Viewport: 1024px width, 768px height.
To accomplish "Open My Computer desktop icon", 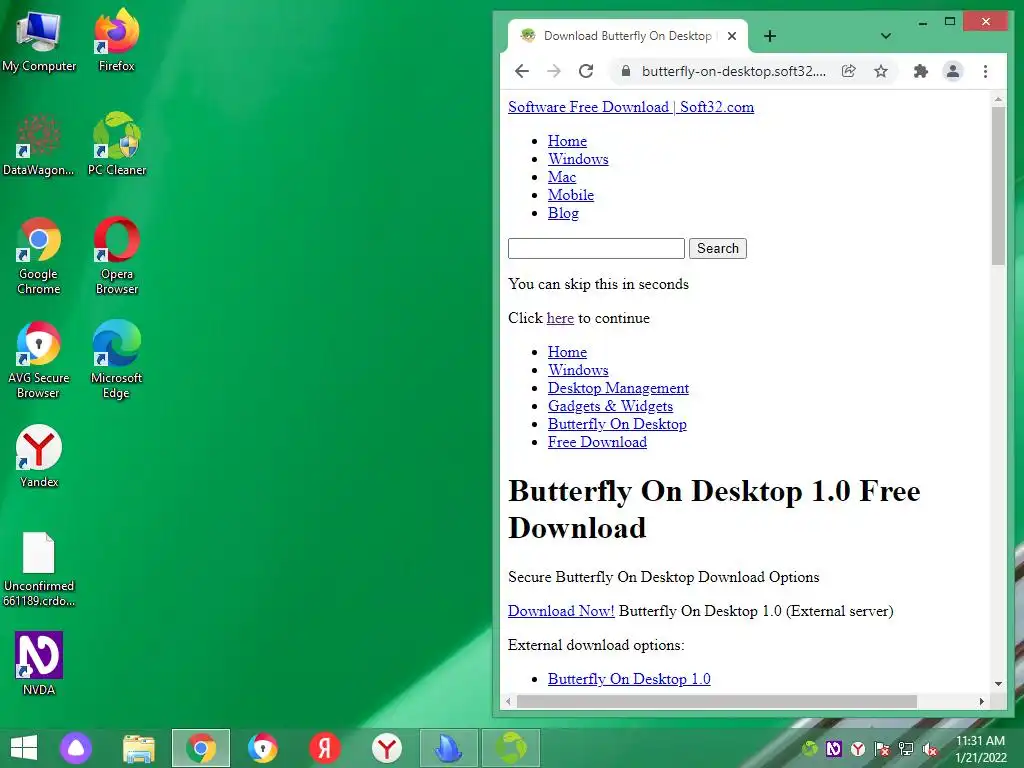I will (x=39, y=40).
